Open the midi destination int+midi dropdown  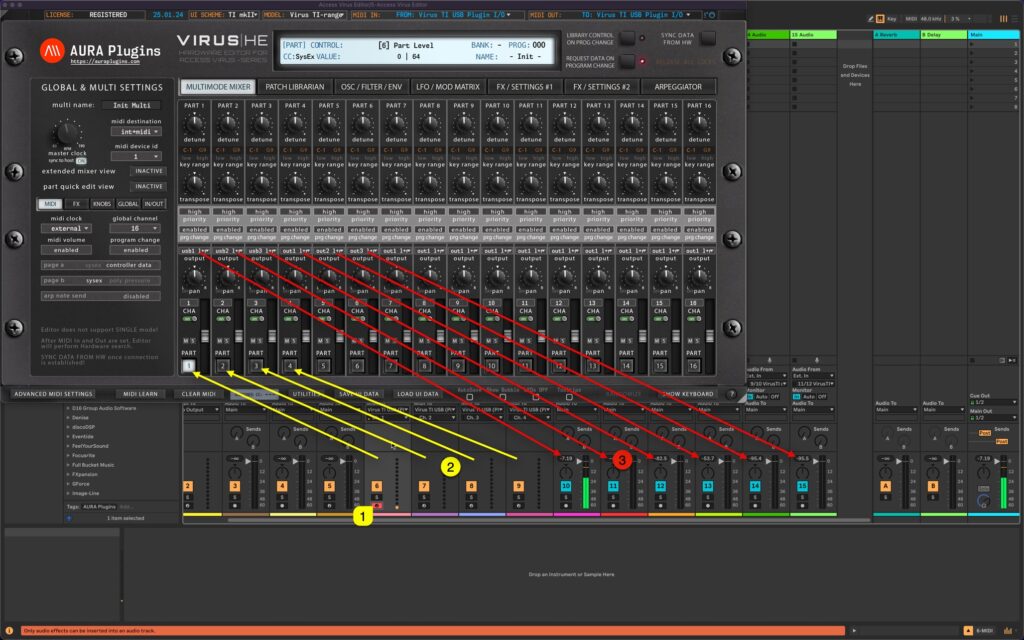137,133
